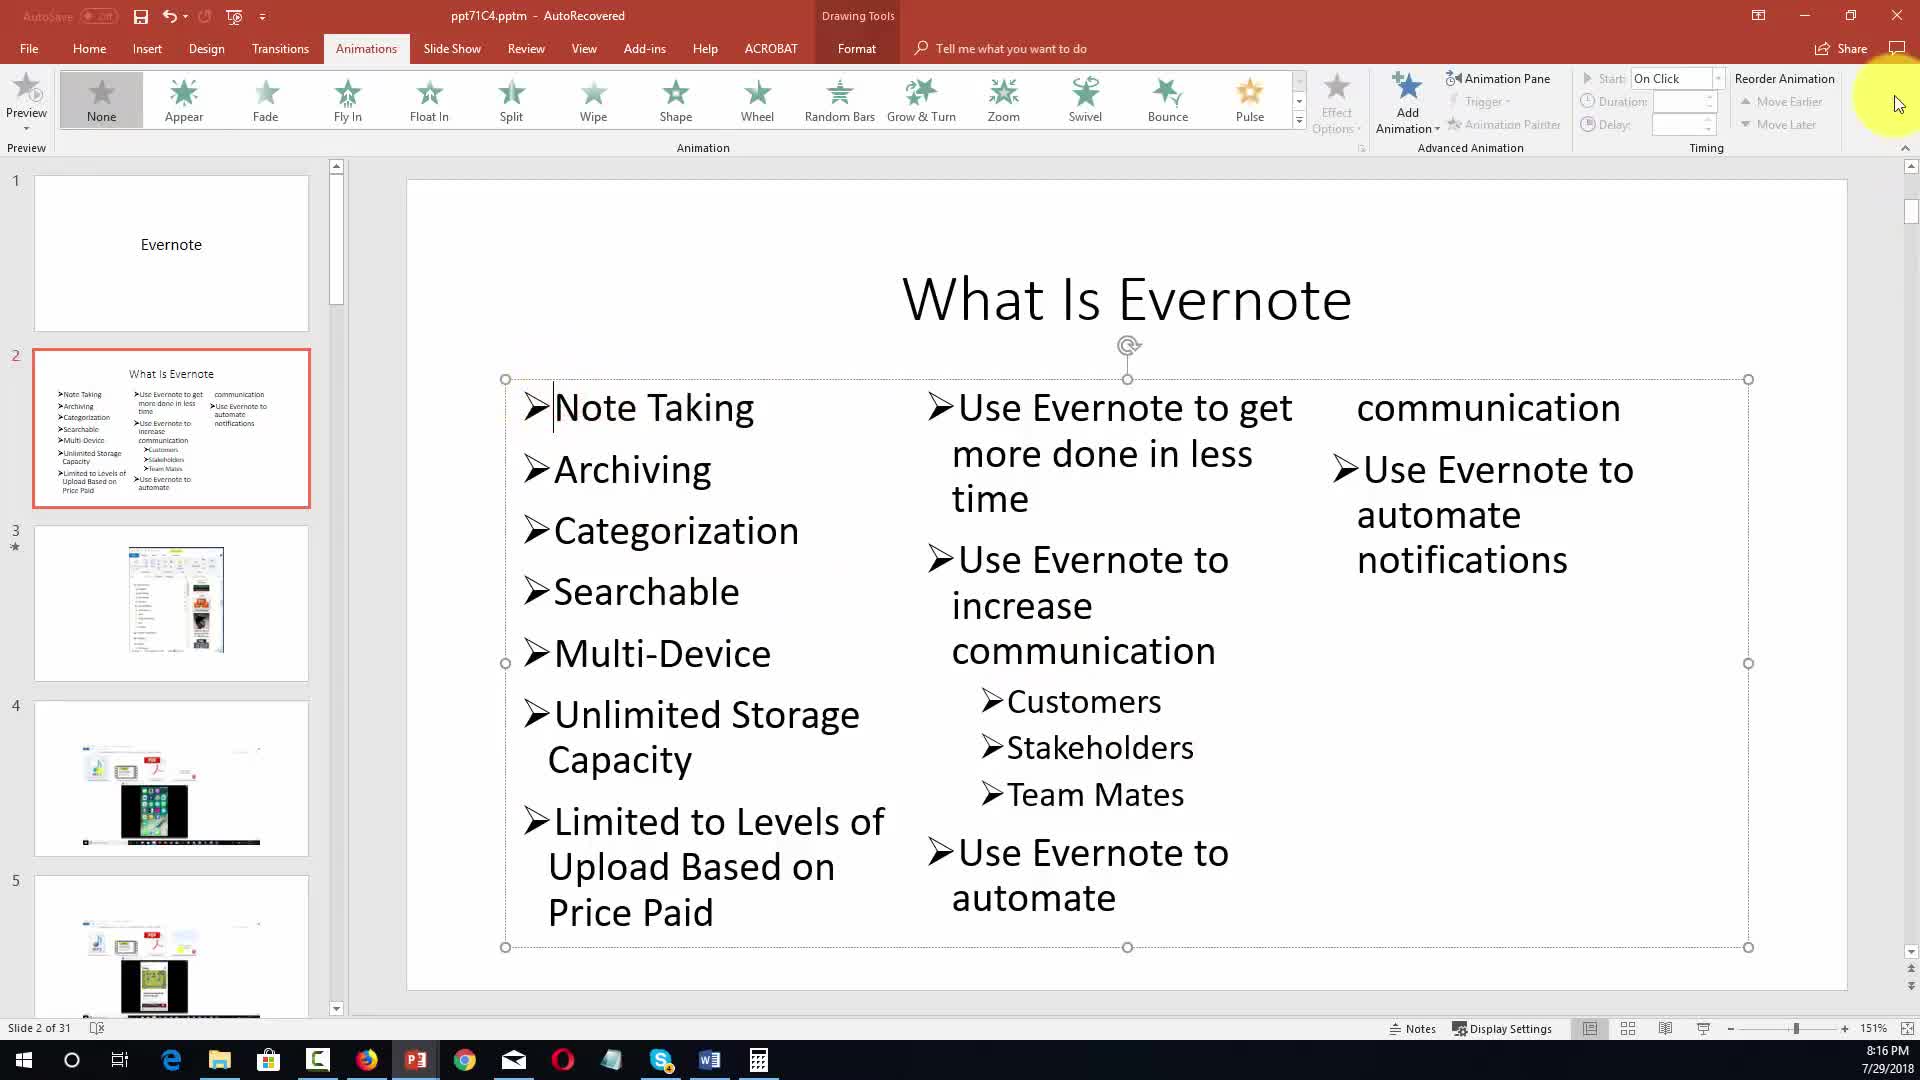Screen dimensions: 1920x1080
Task: Apply the Fade animation effect
Action: tap(265, 100)
